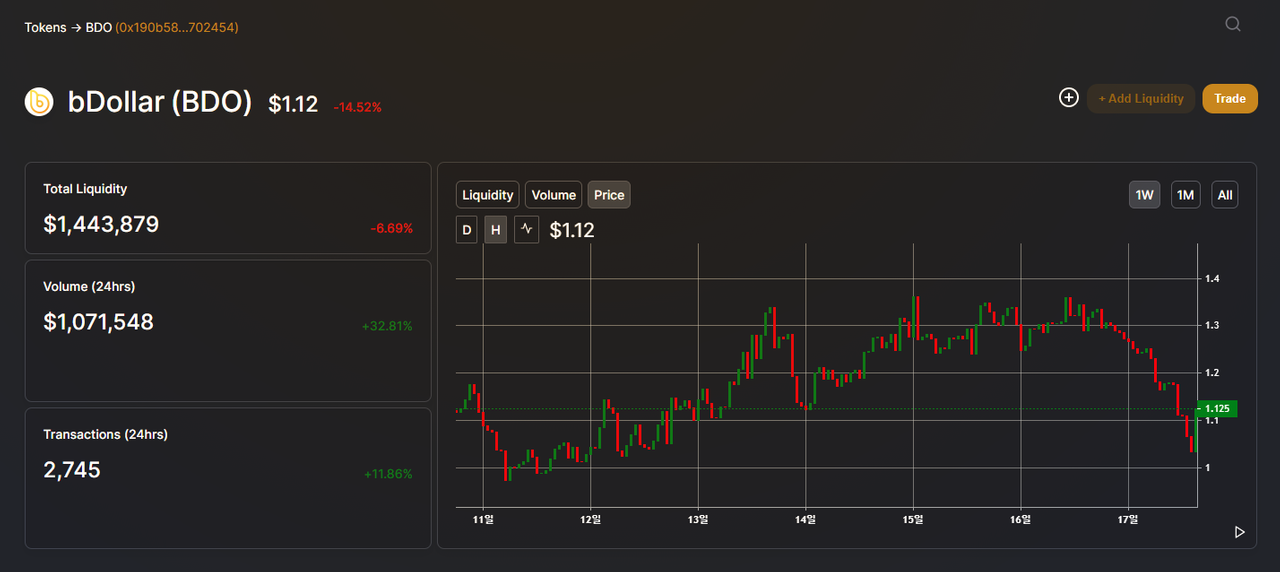Click the Transactions (24hrs) label

click(105, 435)
